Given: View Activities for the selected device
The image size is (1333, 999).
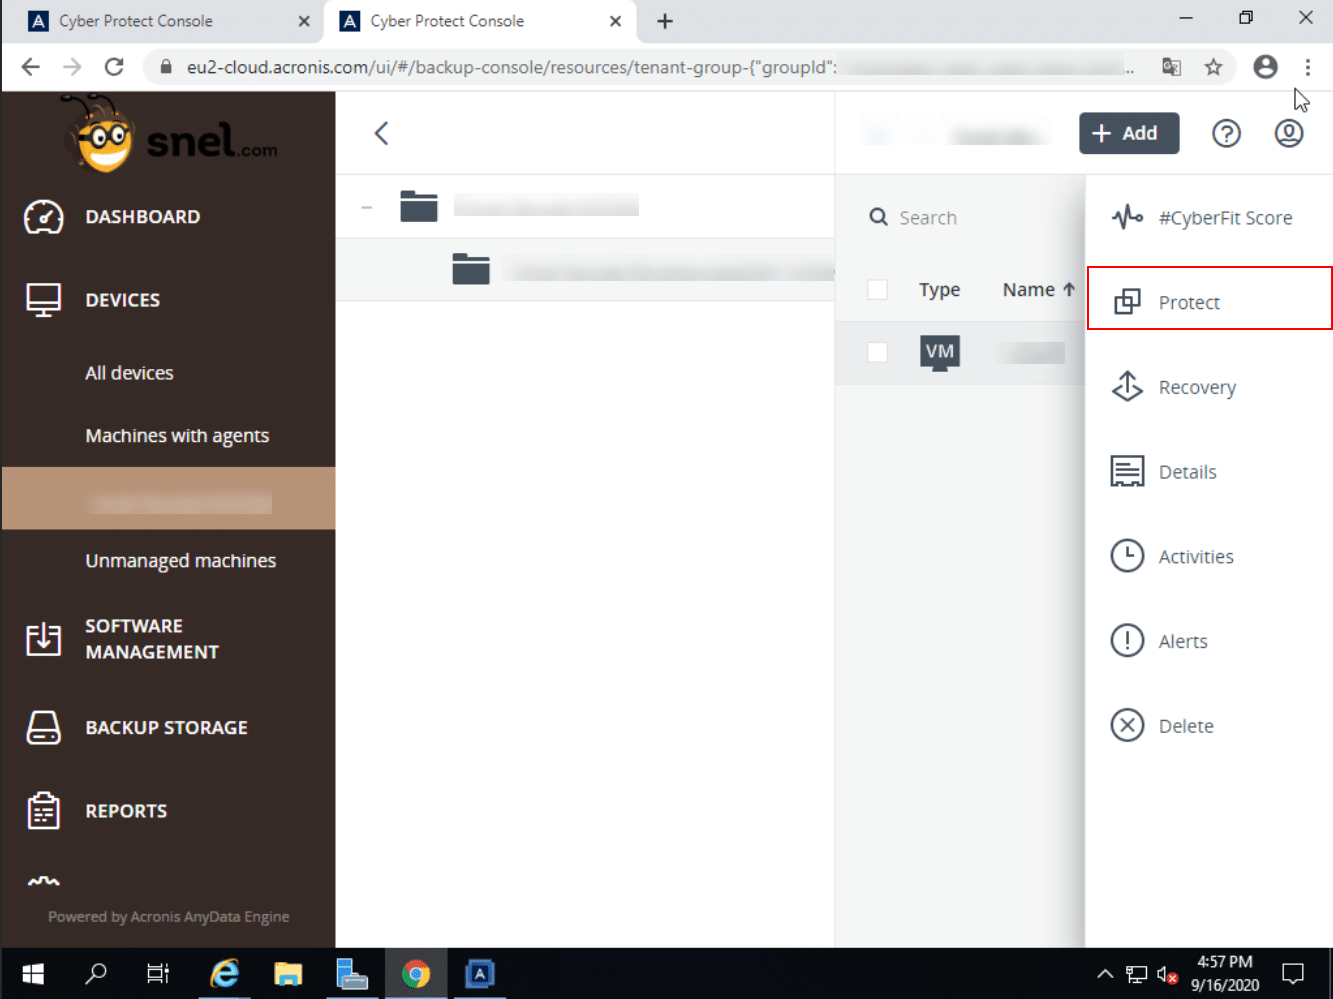Looking at the screenshot, I should [x=1195, y=557].
